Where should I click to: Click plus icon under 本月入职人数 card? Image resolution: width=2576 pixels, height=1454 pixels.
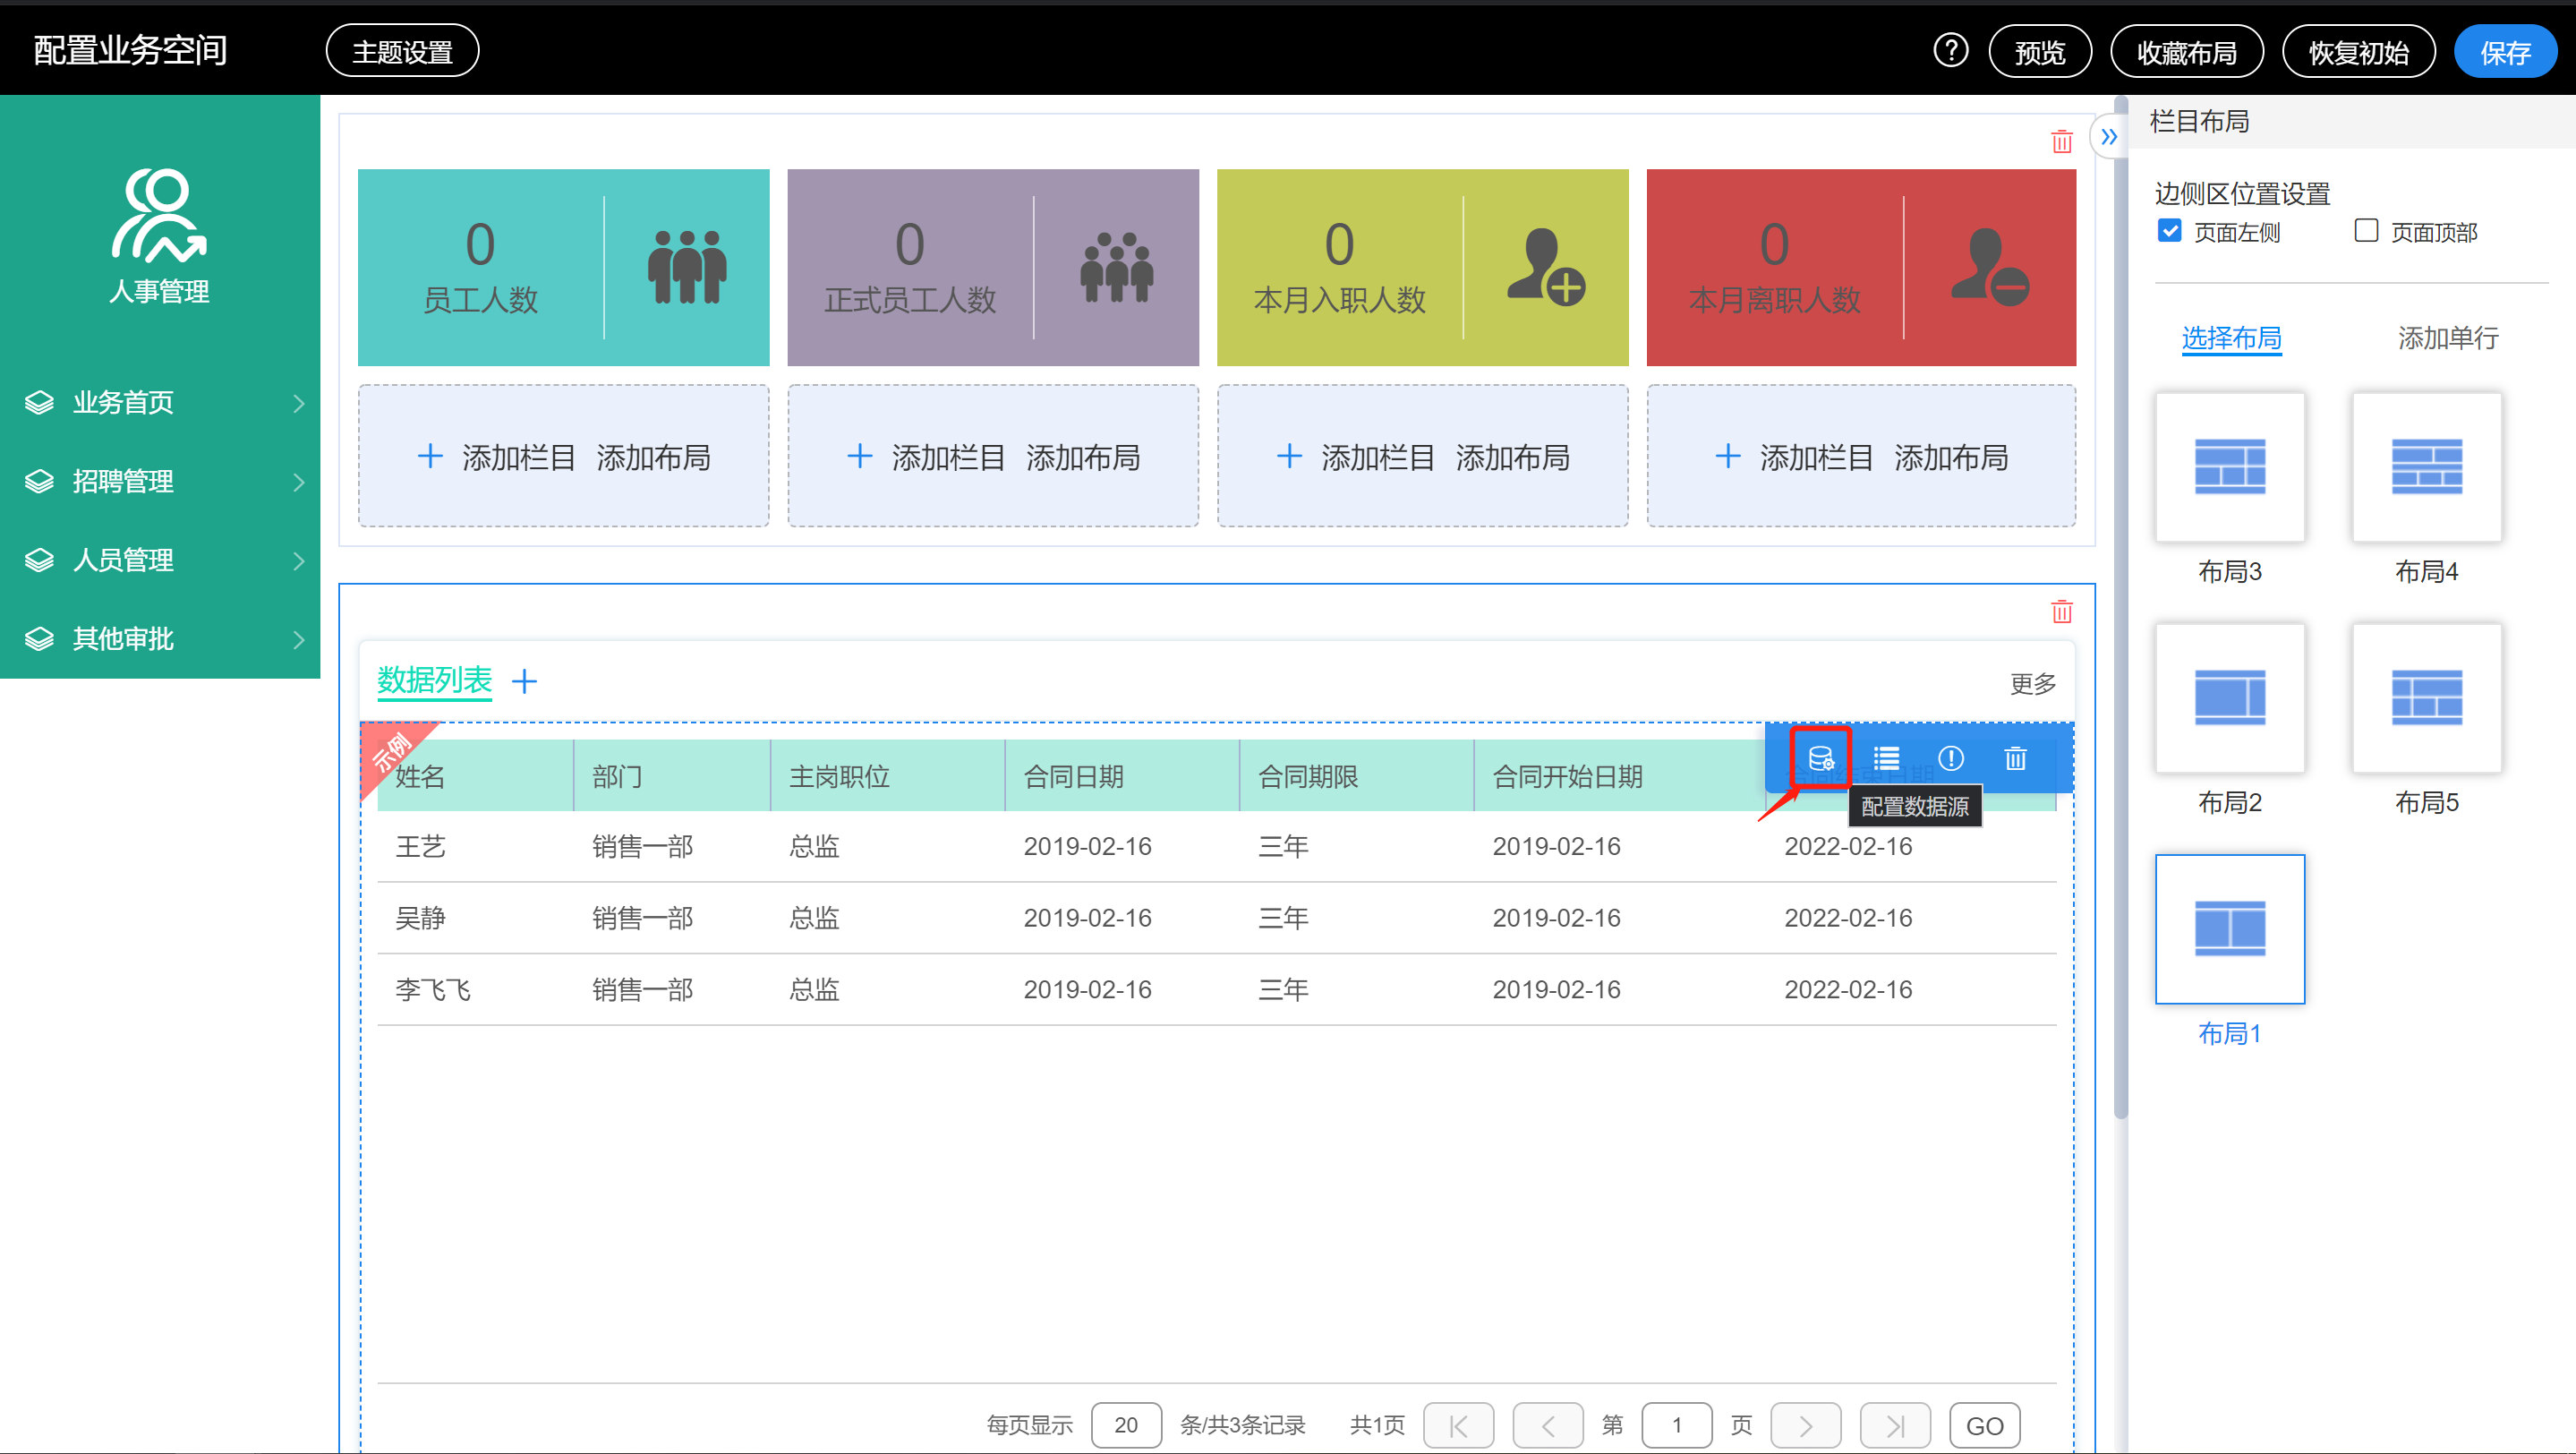point(1289,456)
